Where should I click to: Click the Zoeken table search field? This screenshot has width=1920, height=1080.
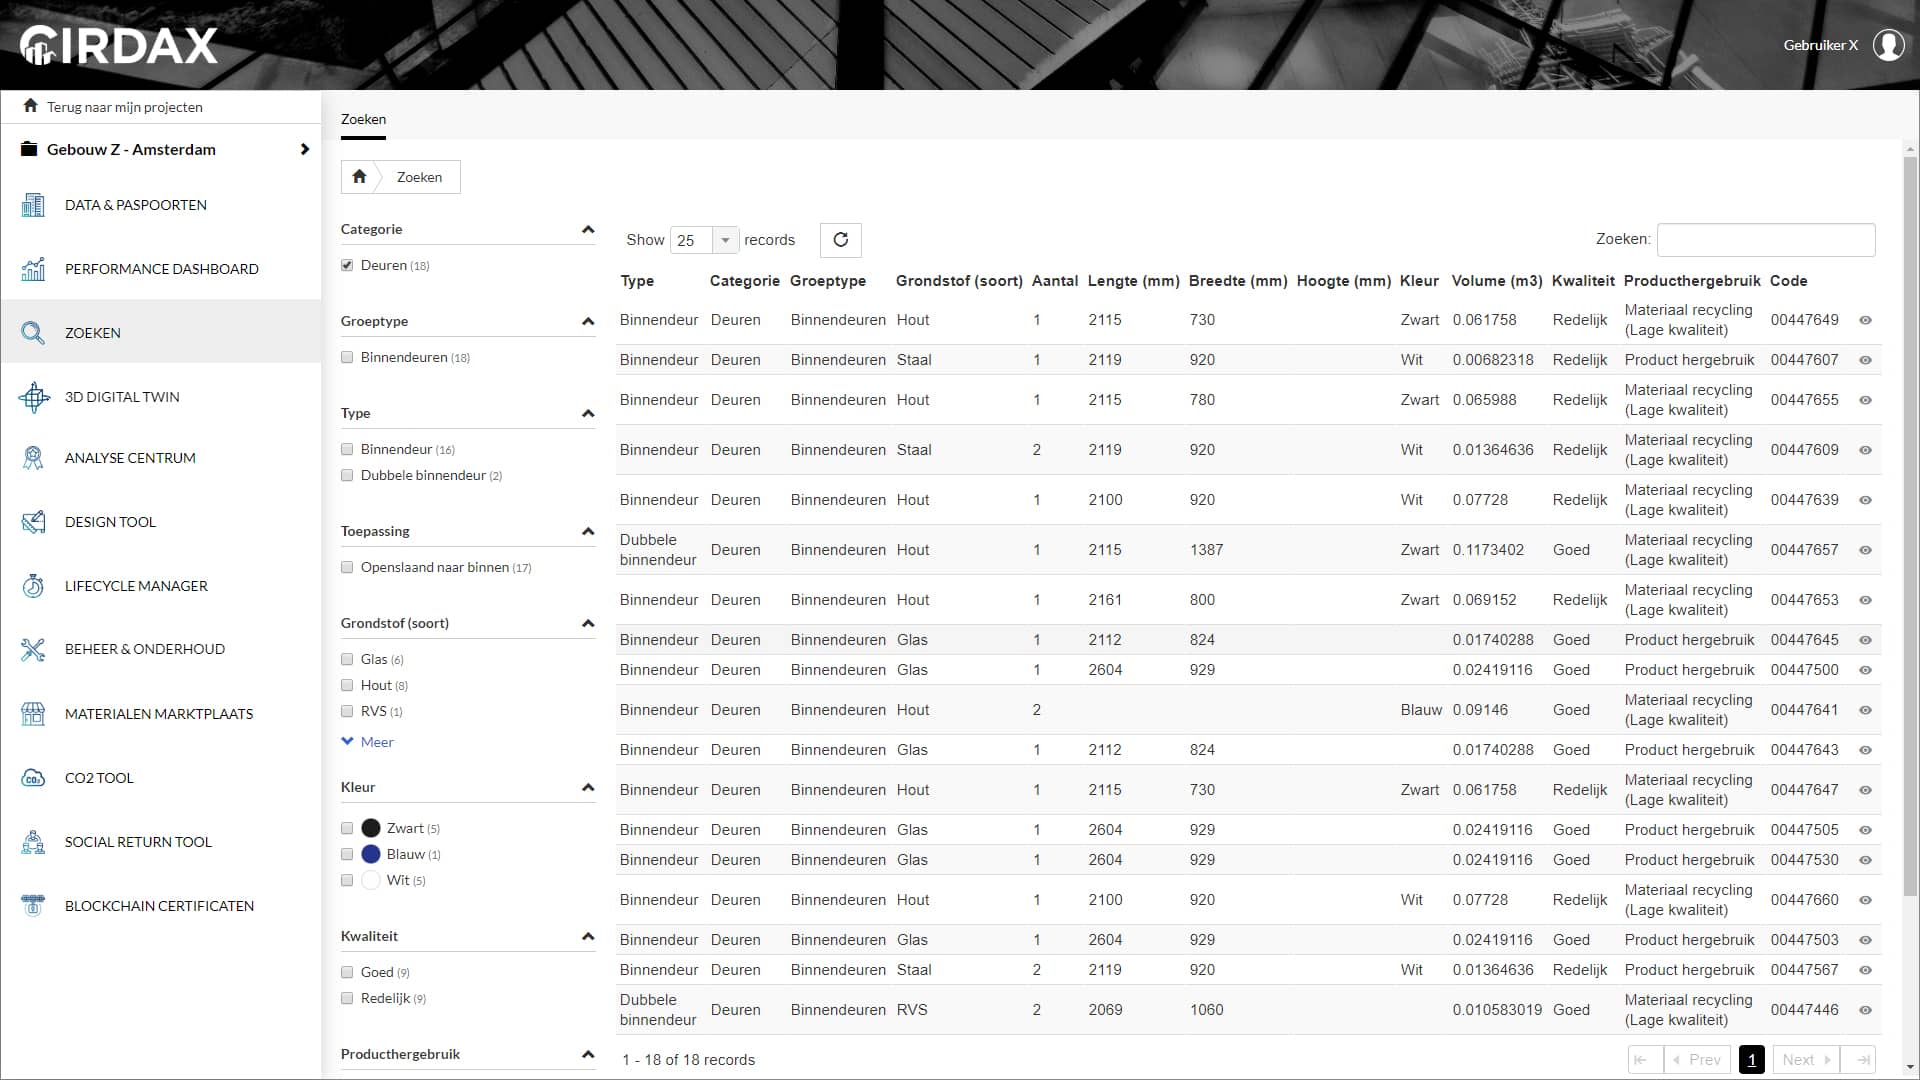tap(1766, 240)
